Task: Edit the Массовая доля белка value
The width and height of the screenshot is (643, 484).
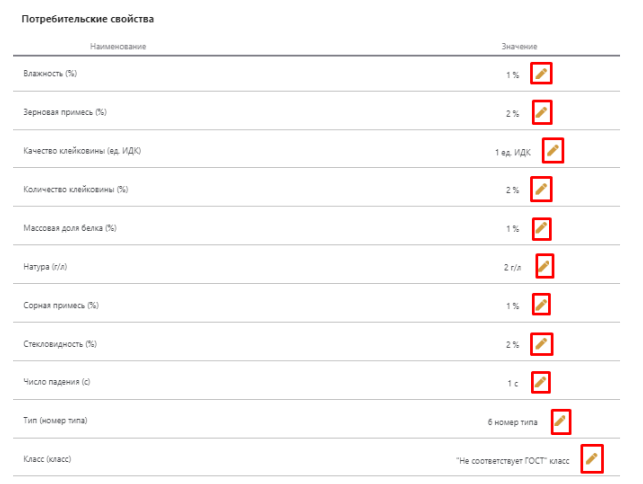Action: click(541, 228)
